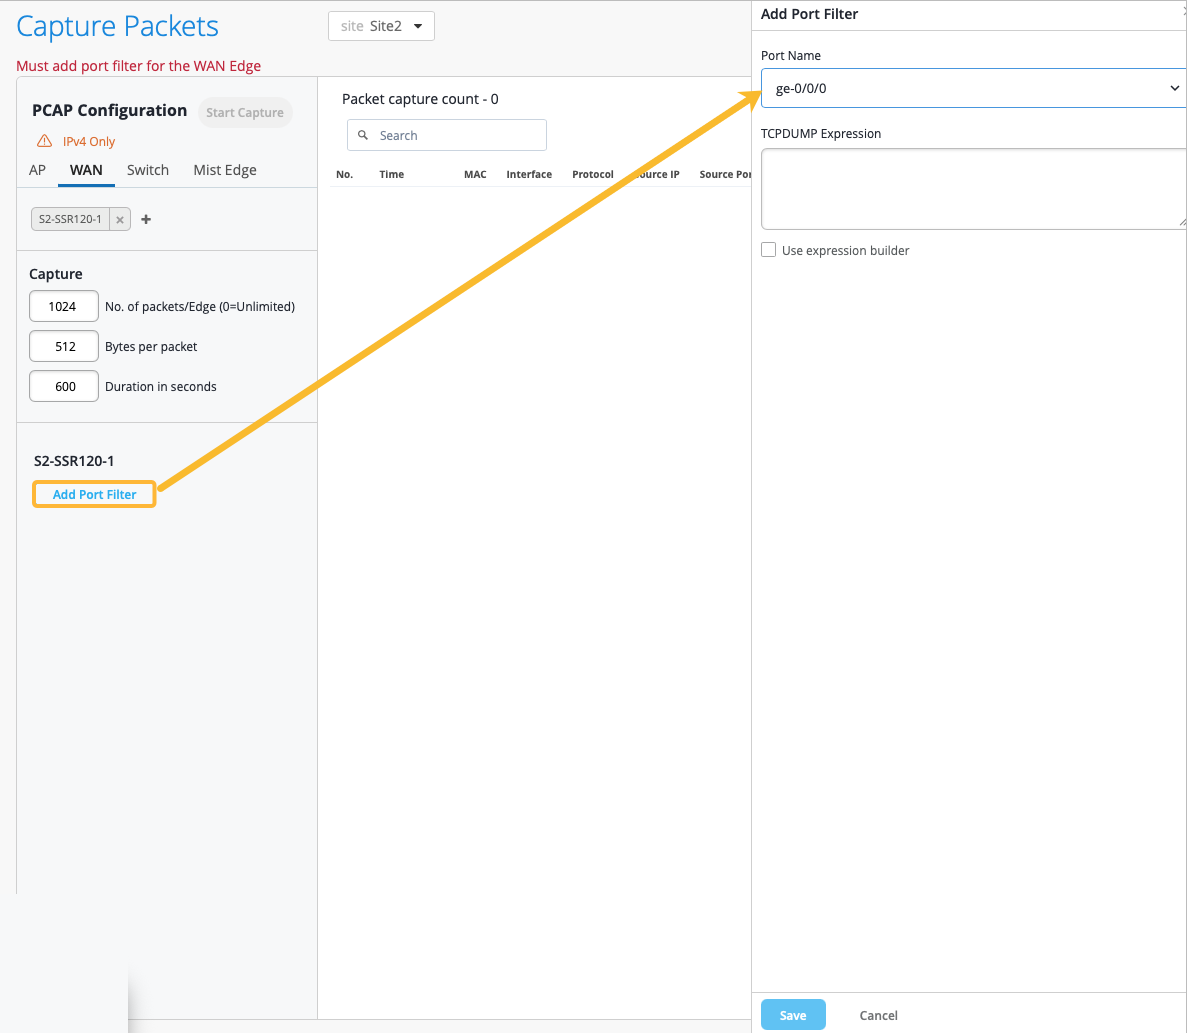Screen dimensions: 1187x1033
Task: Click the IPv4 Only warning icon
Action: [x=45, y=142]
